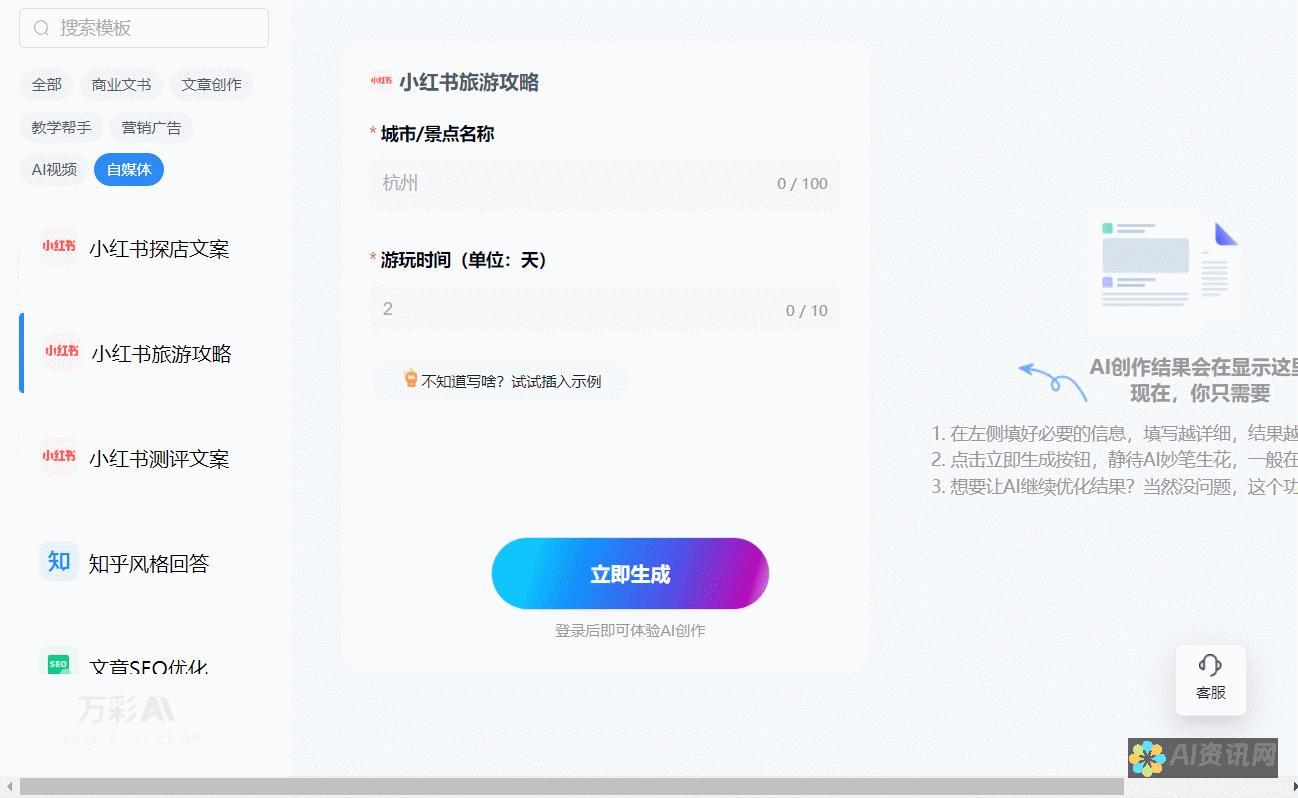This screenshot has width=1298, height=798.
Task: Click the 0 / 10 character counter
Action: tap(807, 310)
